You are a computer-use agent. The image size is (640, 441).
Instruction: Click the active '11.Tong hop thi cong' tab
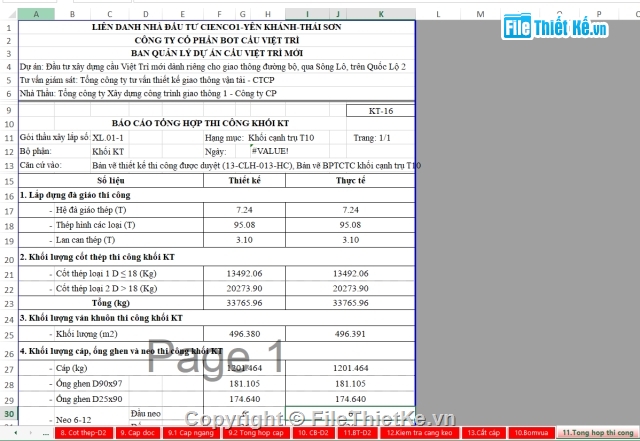598,433
